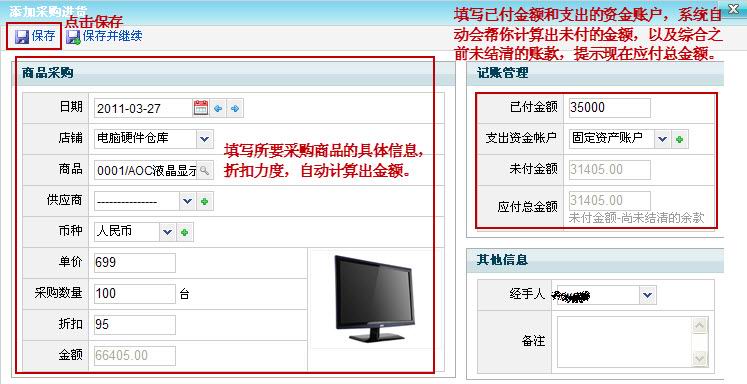Expand the 店铺 store dropdown

204,139
